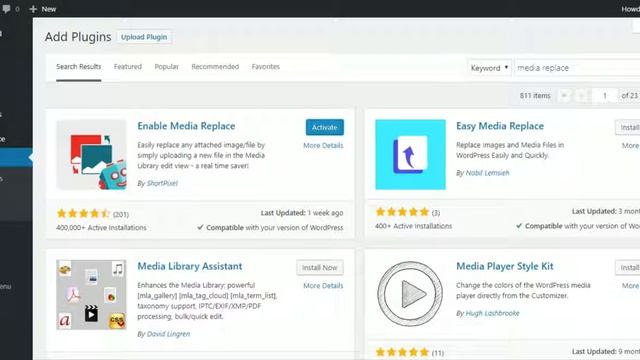
Task: Open the Media Library Assistant title link
Action: (190, 267)
